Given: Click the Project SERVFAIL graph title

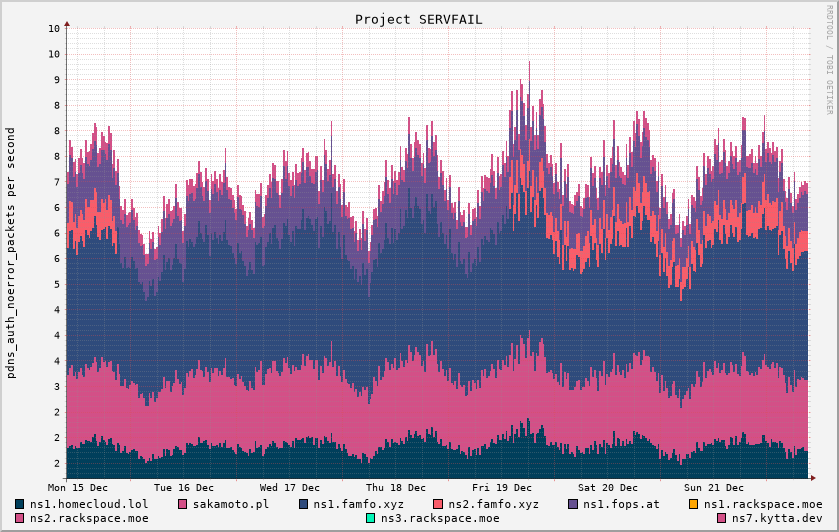Looking at the screenshot, I should coord(418,19).
